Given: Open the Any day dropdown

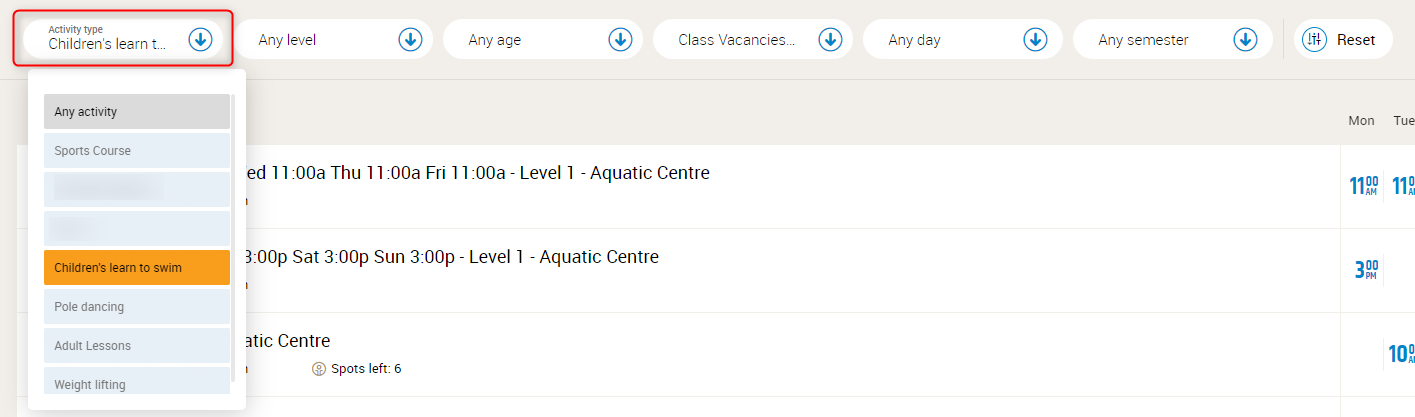Looking at the screenshot, I should [x=965, y=40].
